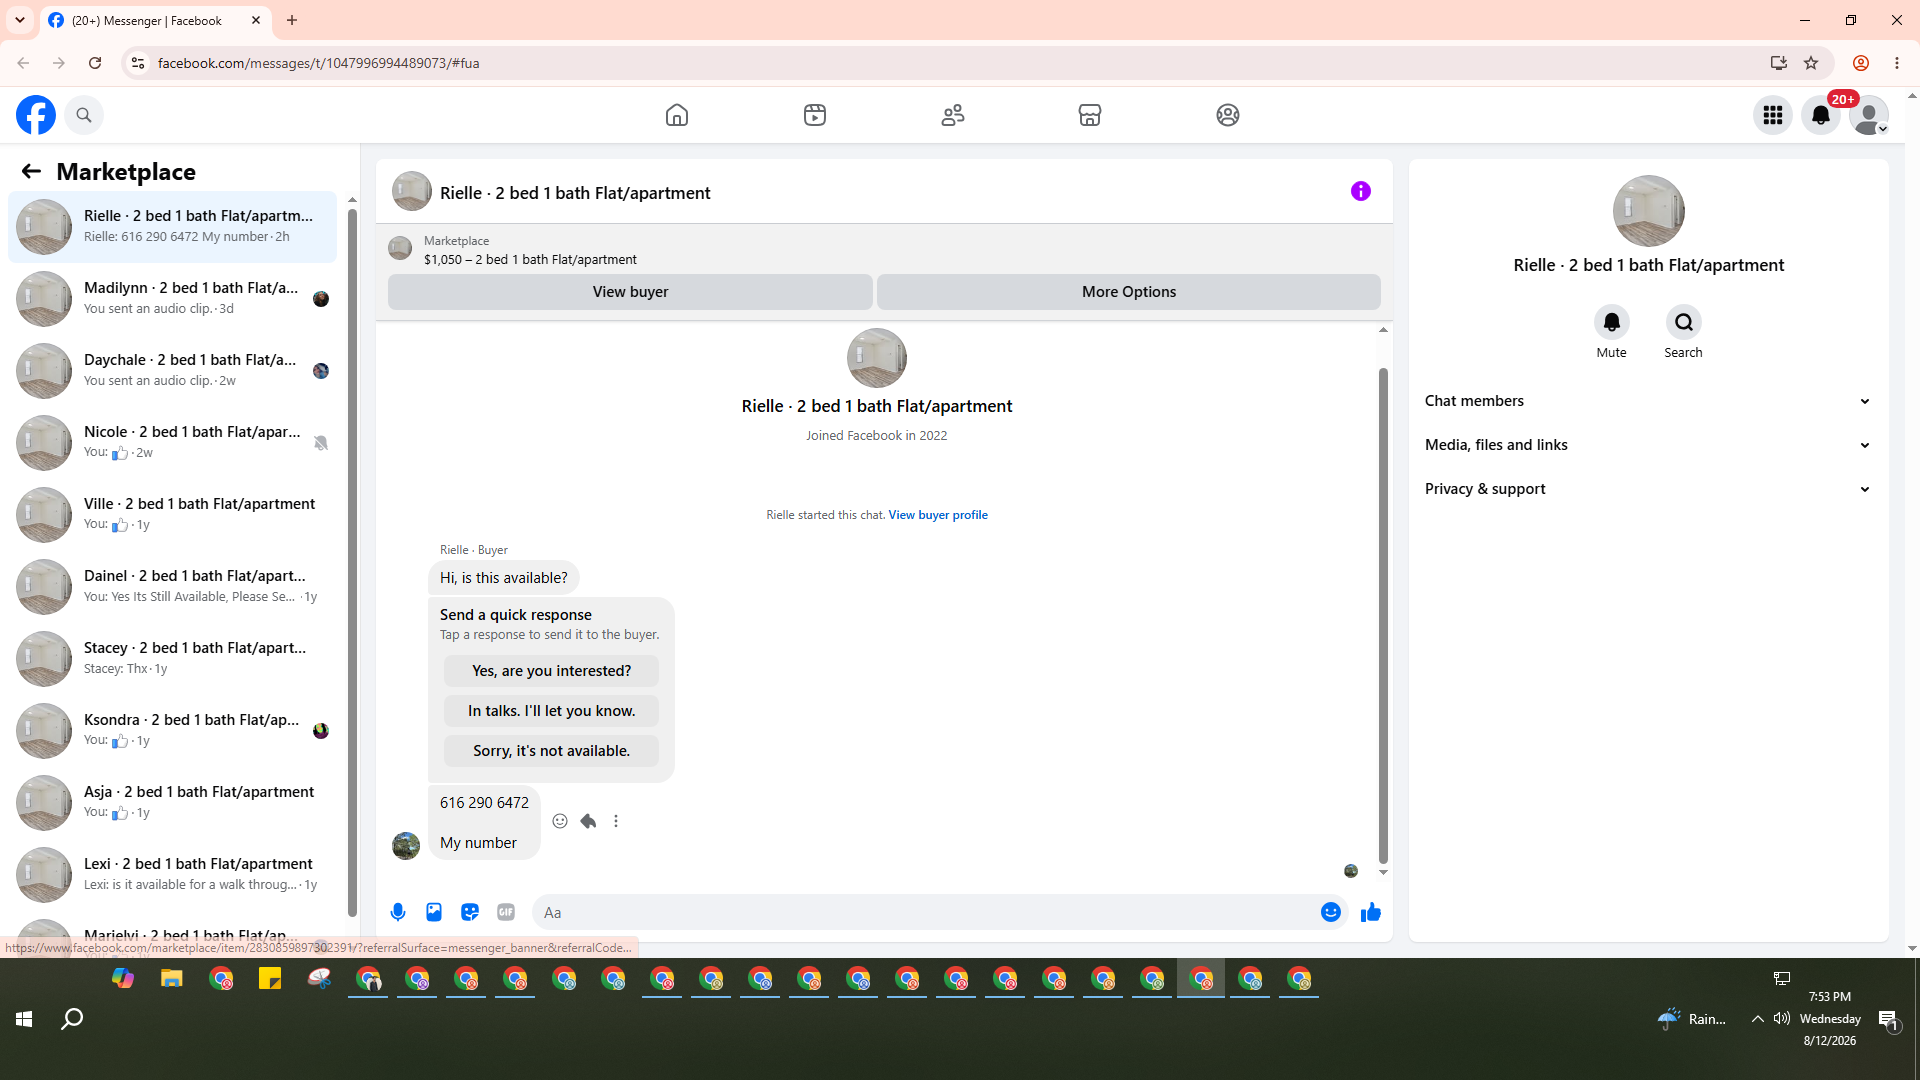
Task: Open Windows taskbar search
Action: point(72,1019)
